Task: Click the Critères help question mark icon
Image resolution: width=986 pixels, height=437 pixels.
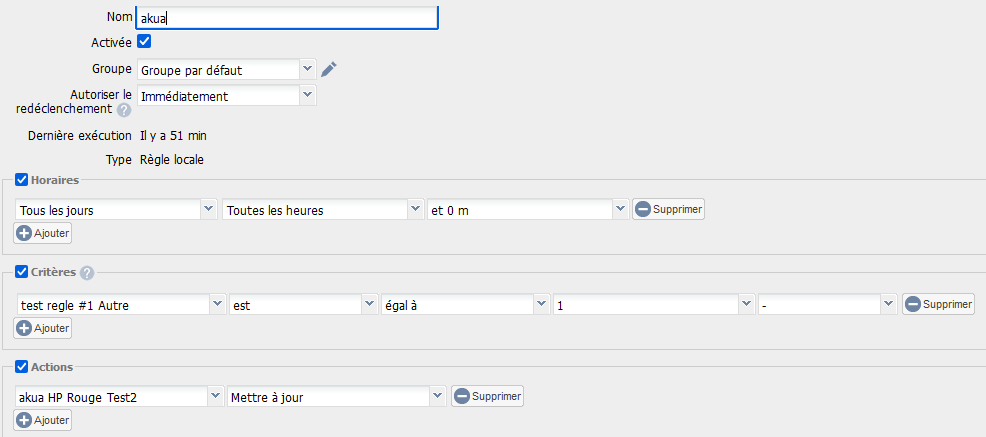Action: [87, 273]
